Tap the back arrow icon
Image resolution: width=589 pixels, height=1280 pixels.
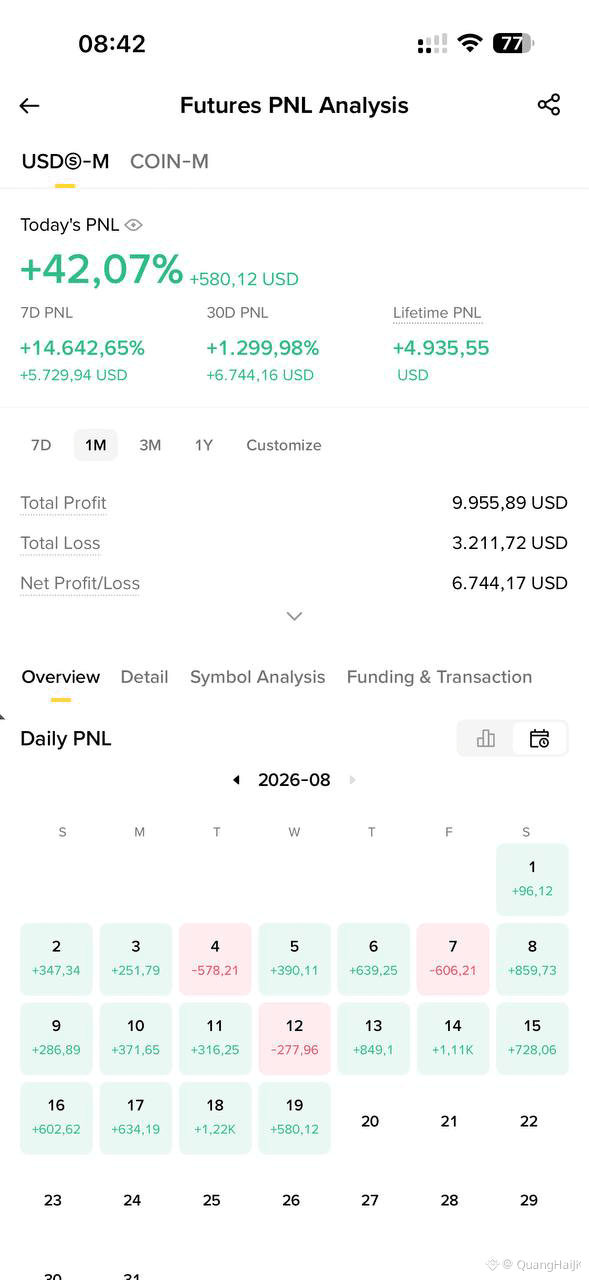[29, 106]
